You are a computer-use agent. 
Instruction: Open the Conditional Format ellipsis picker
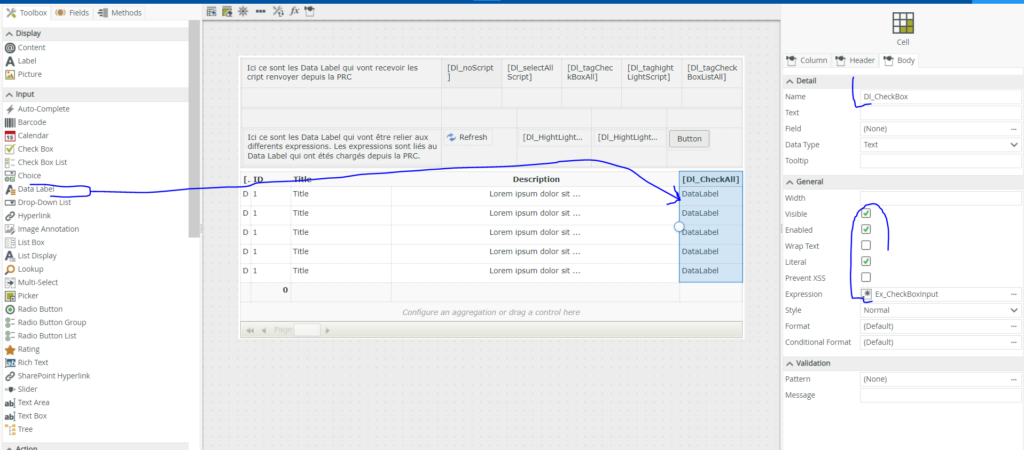tap(1015, 342)
